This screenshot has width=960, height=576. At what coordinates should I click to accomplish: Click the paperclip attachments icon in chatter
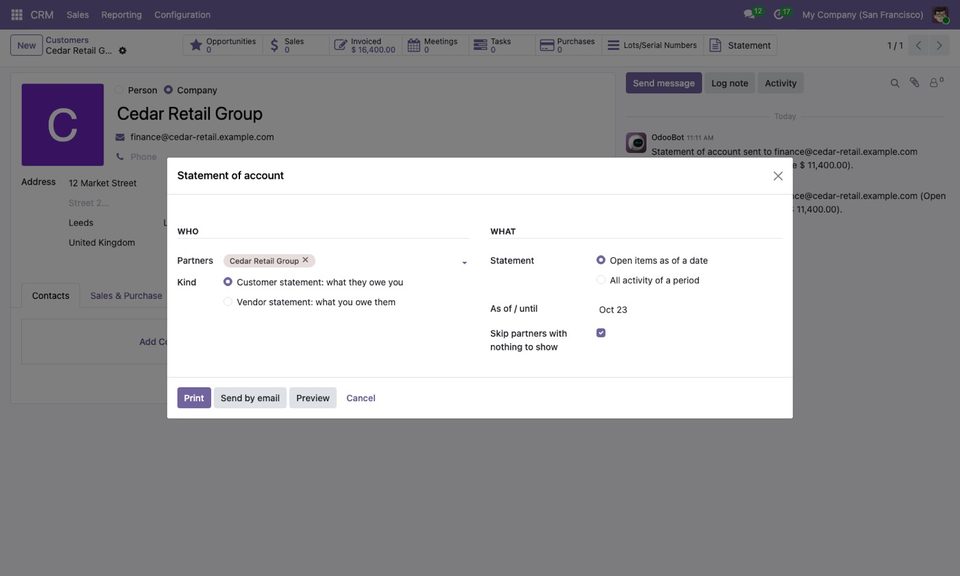coord(914,83)
